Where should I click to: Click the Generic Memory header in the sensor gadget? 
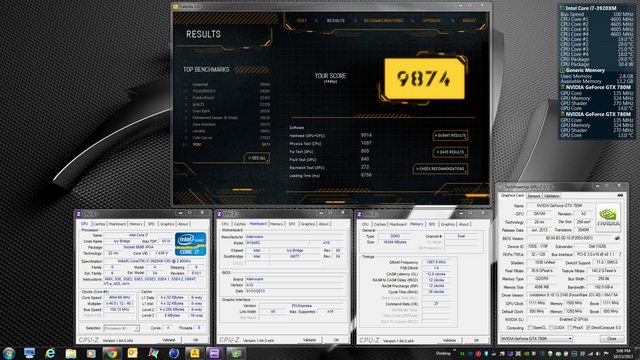(x=584, y=70)
